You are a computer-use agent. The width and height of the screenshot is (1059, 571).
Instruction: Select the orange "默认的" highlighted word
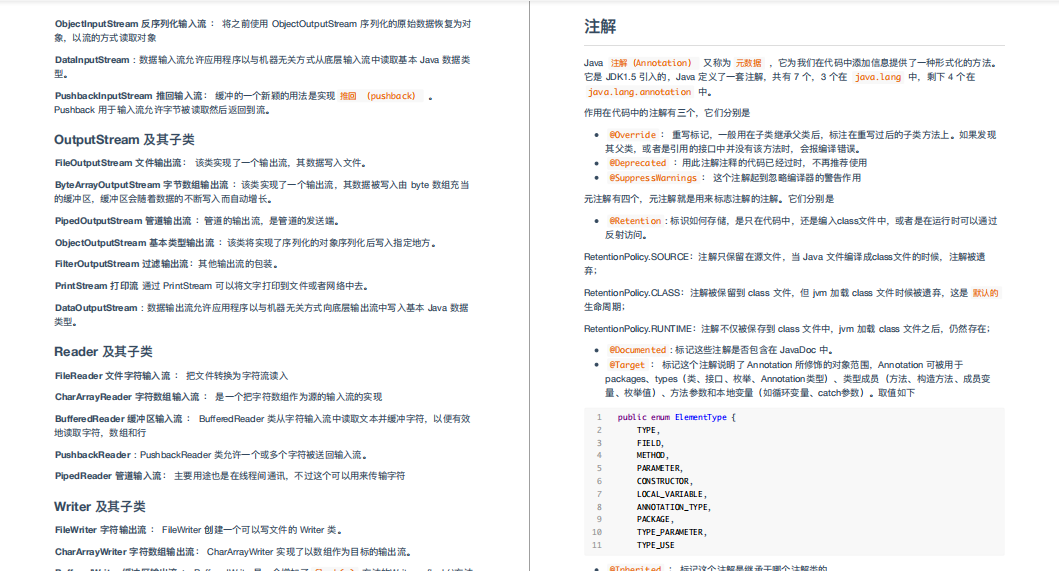(985, 293)
